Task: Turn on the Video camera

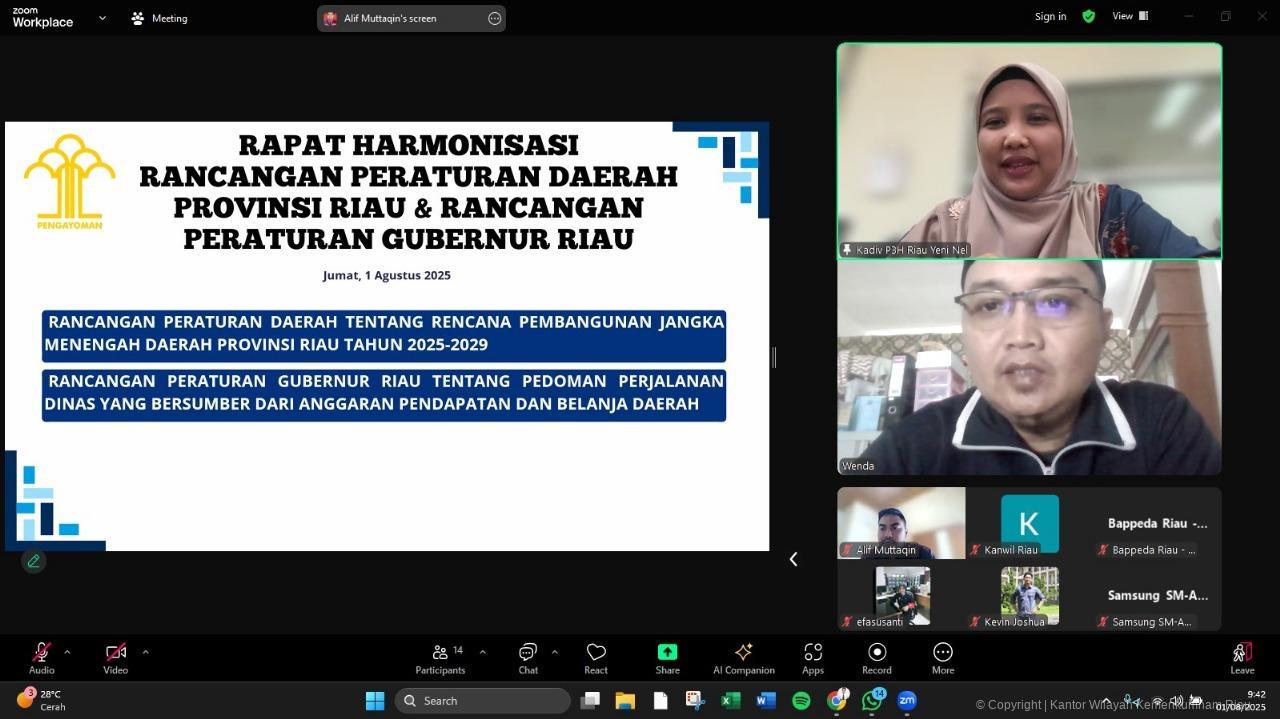Action: (115, 656)
